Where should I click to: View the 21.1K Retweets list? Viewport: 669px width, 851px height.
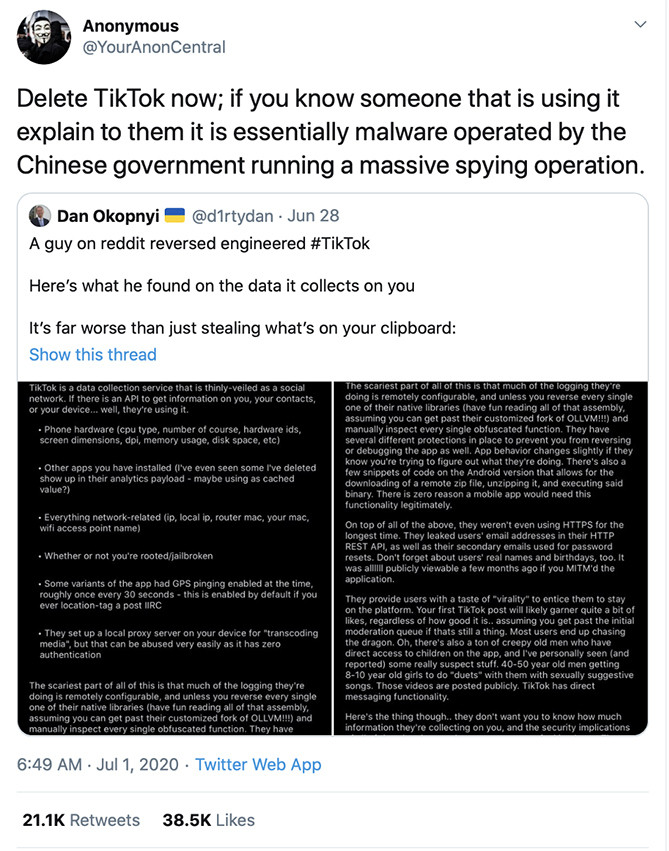[81, 820]
